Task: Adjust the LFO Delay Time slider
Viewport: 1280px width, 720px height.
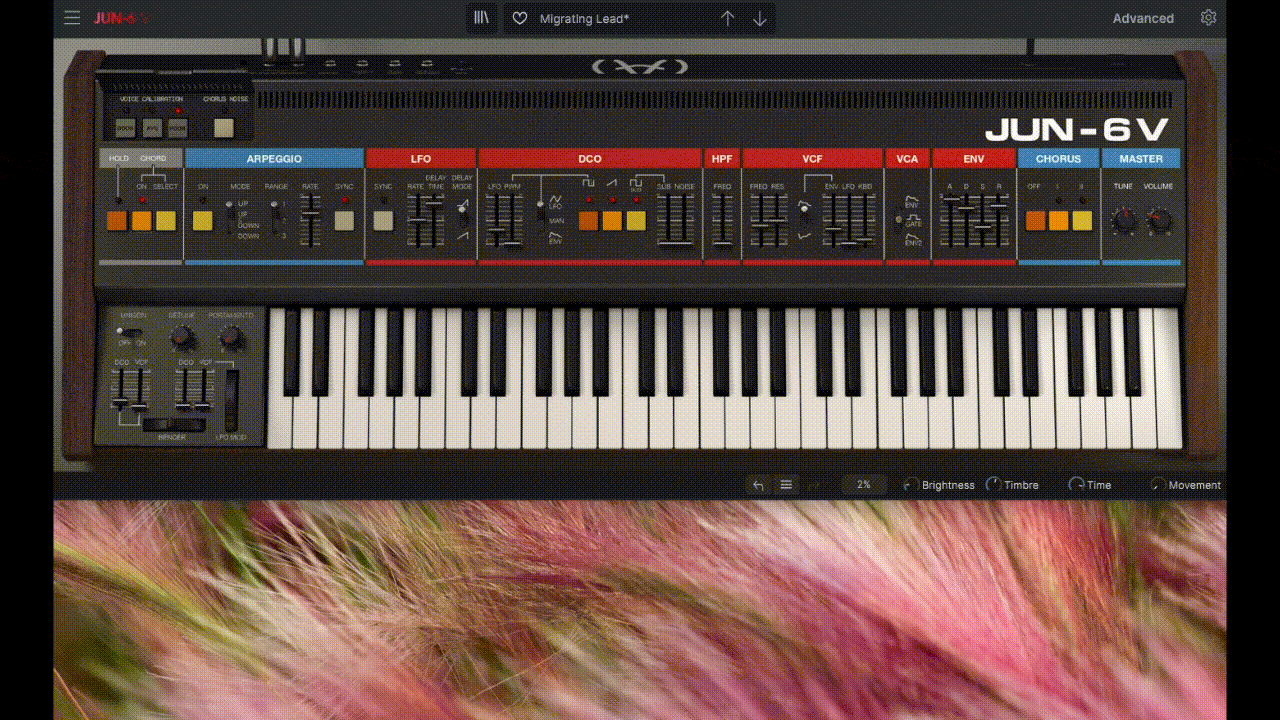Action: point(435,221)
